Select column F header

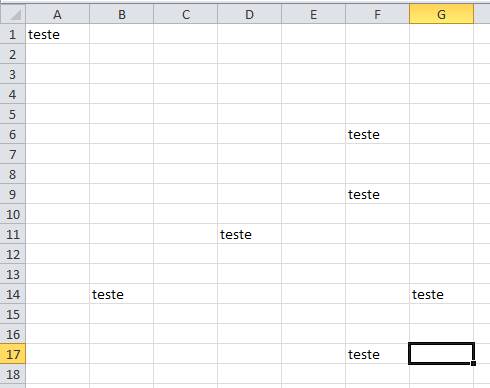point(377,14)
